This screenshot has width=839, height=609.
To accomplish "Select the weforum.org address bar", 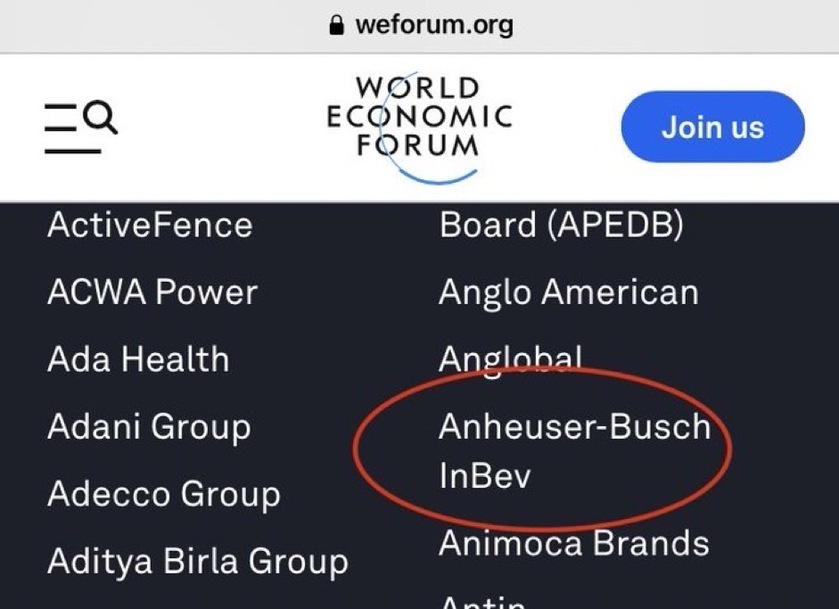I will point(420,26).
